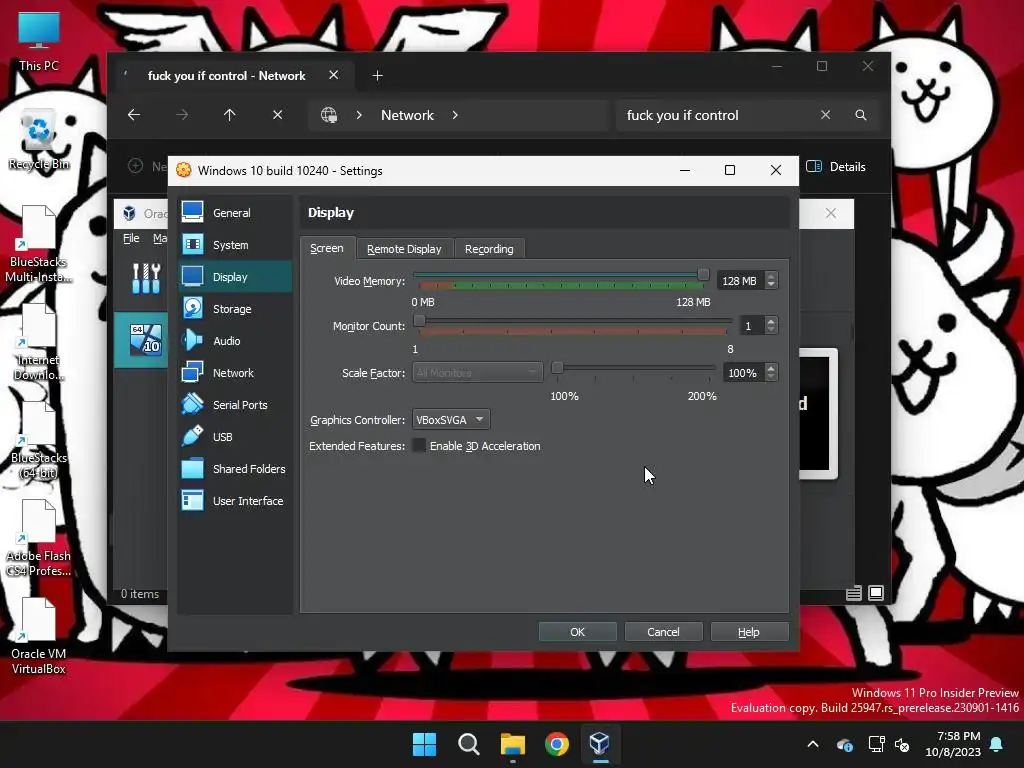1024x768 pixels.
Task: Open the Serial Ports settings category
Action: (234, 405)
